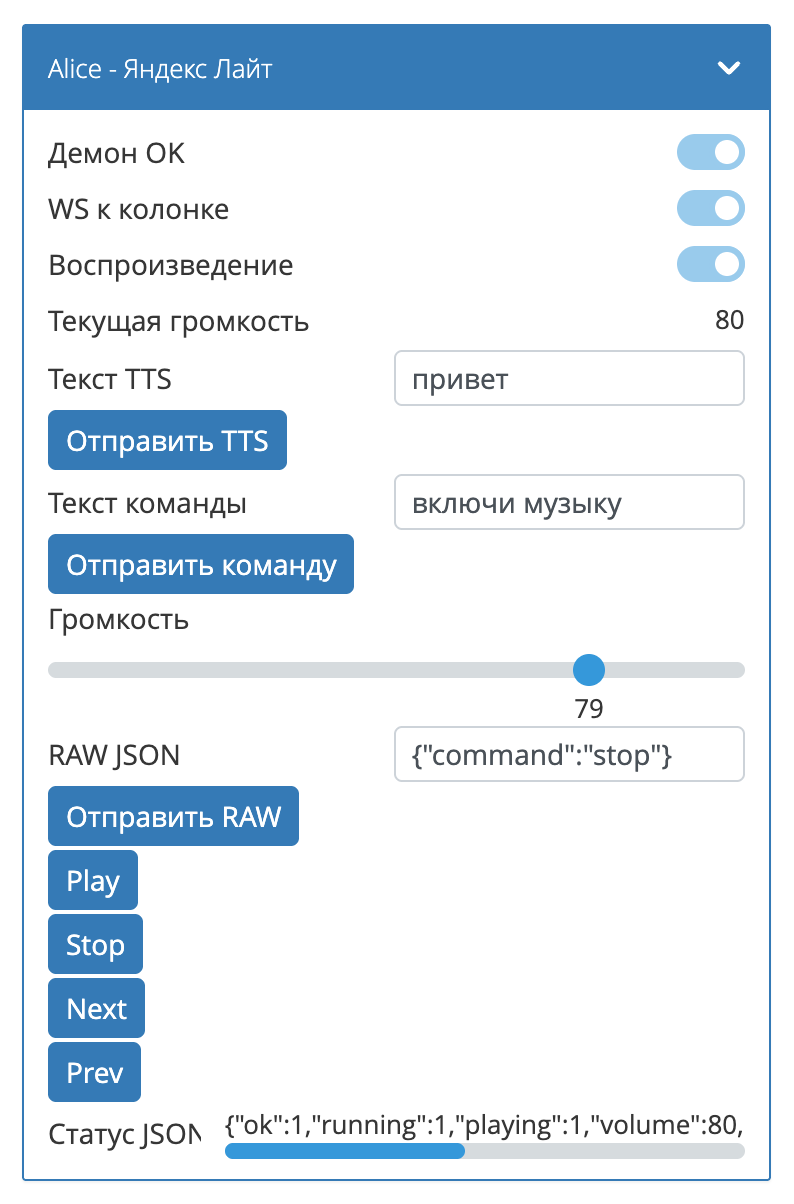
Task: Go to previous track with Prev
Action: click(94, 1073)
